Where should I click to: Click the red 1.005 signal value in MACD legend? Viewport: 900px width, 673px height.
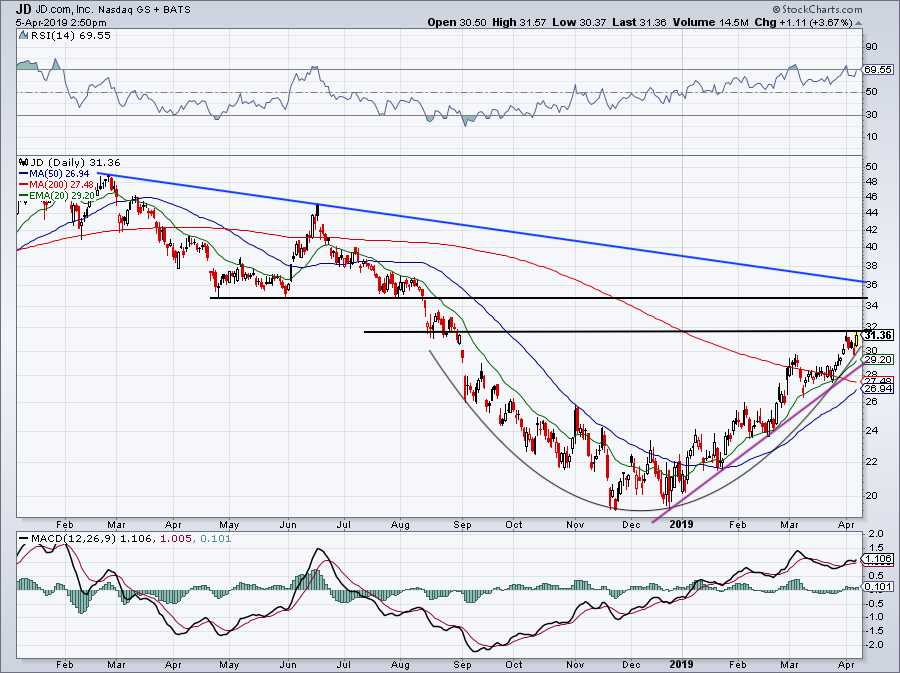click(174, 539)
